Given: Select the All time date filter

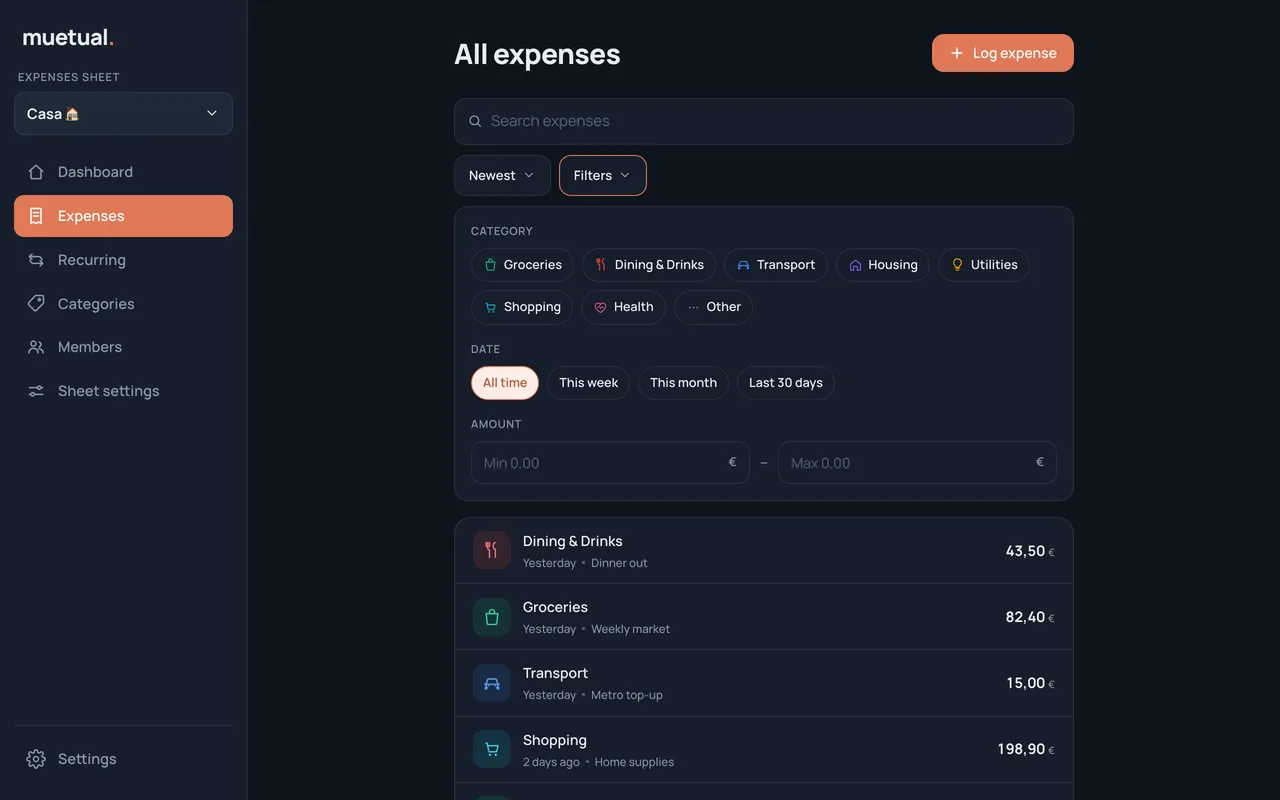Looking at the screenshot, I should coord(505,383).
